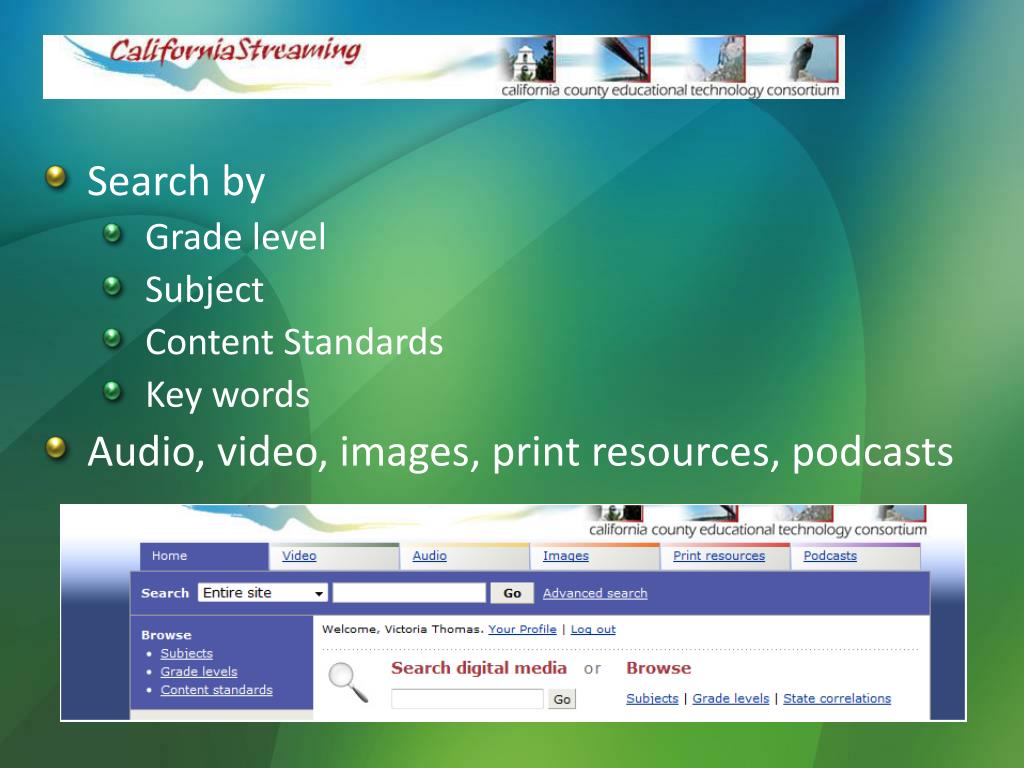
Task: Open the Images tab
Action: [566, 556]
